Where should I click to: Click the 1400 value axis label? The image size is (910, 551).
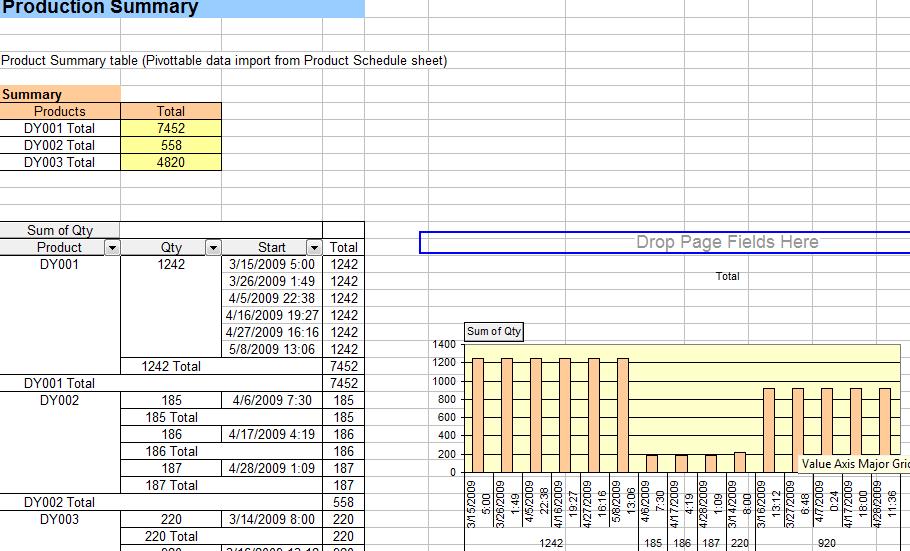[x=444, y=344]
